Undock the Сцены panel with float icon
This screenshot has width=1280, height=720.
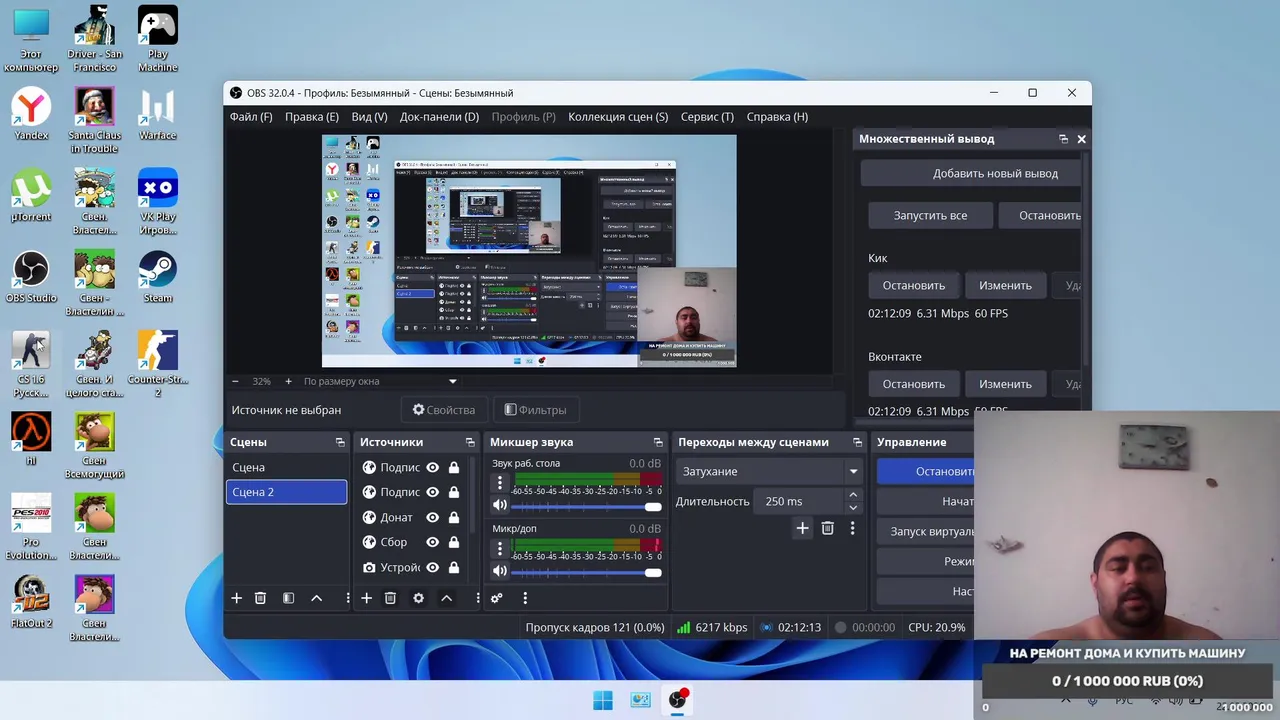tap(340, 442)
